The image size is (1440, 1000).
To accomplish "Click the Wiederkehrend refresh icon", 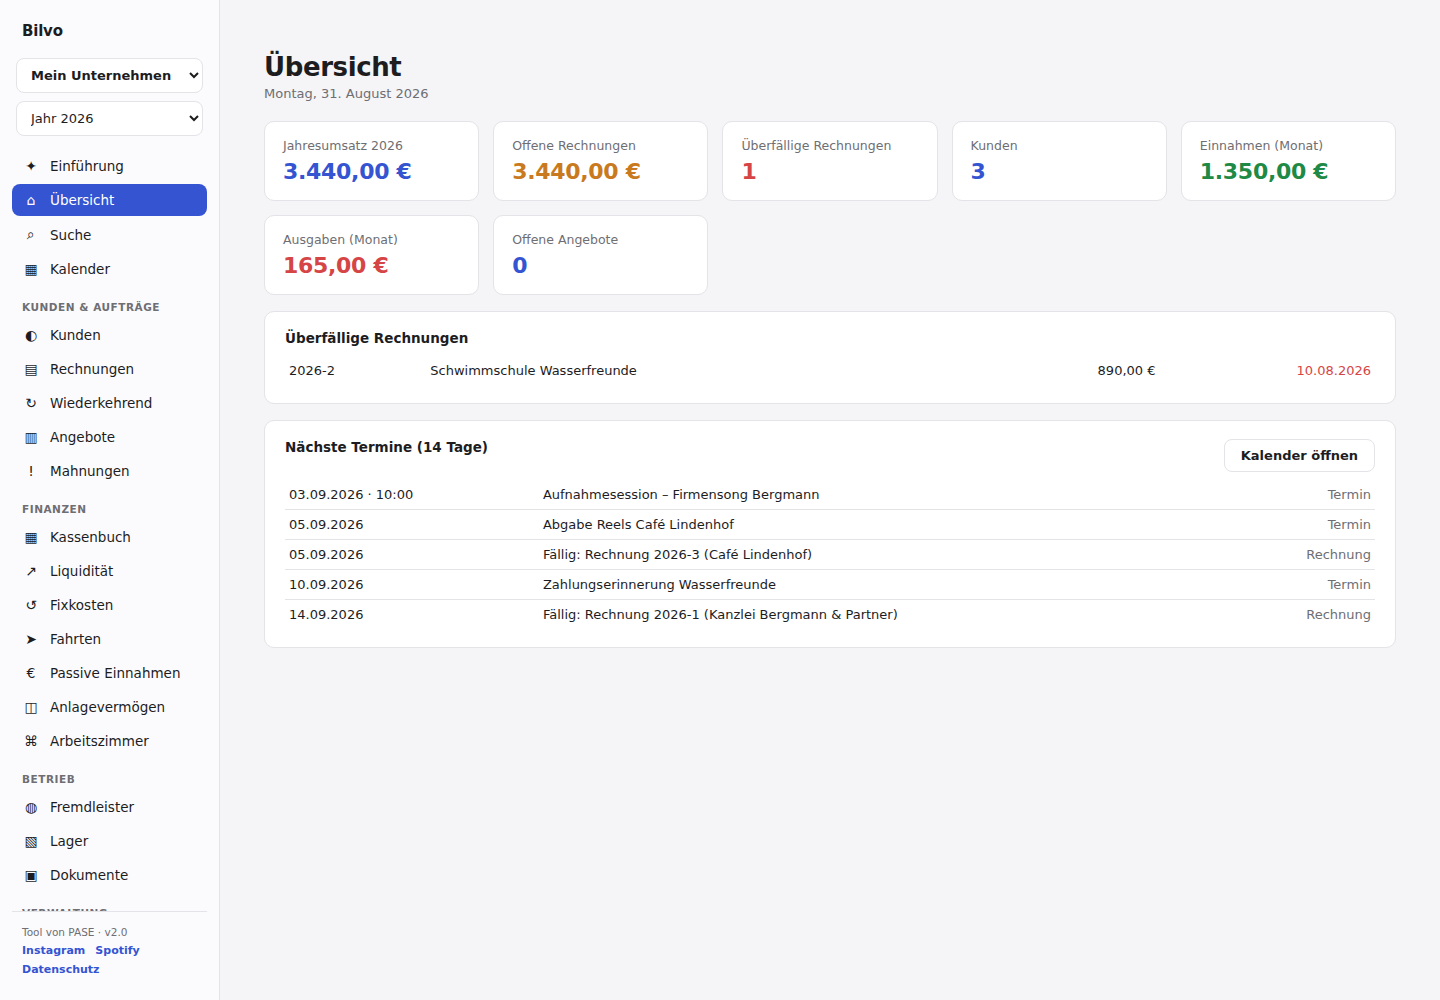I will coord(31,403).
